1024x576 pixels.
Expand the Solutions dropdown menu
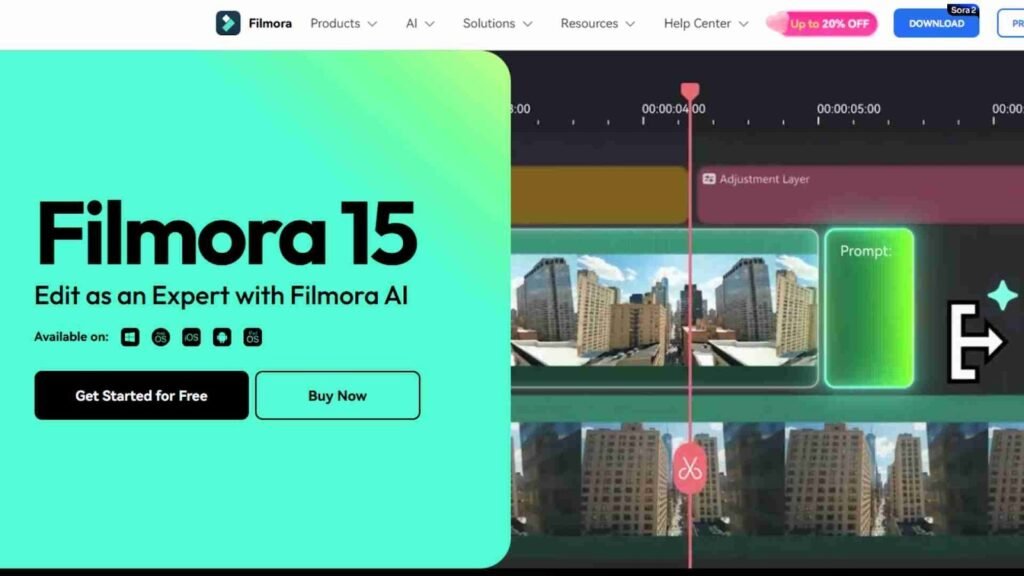(x=497, y=23)
